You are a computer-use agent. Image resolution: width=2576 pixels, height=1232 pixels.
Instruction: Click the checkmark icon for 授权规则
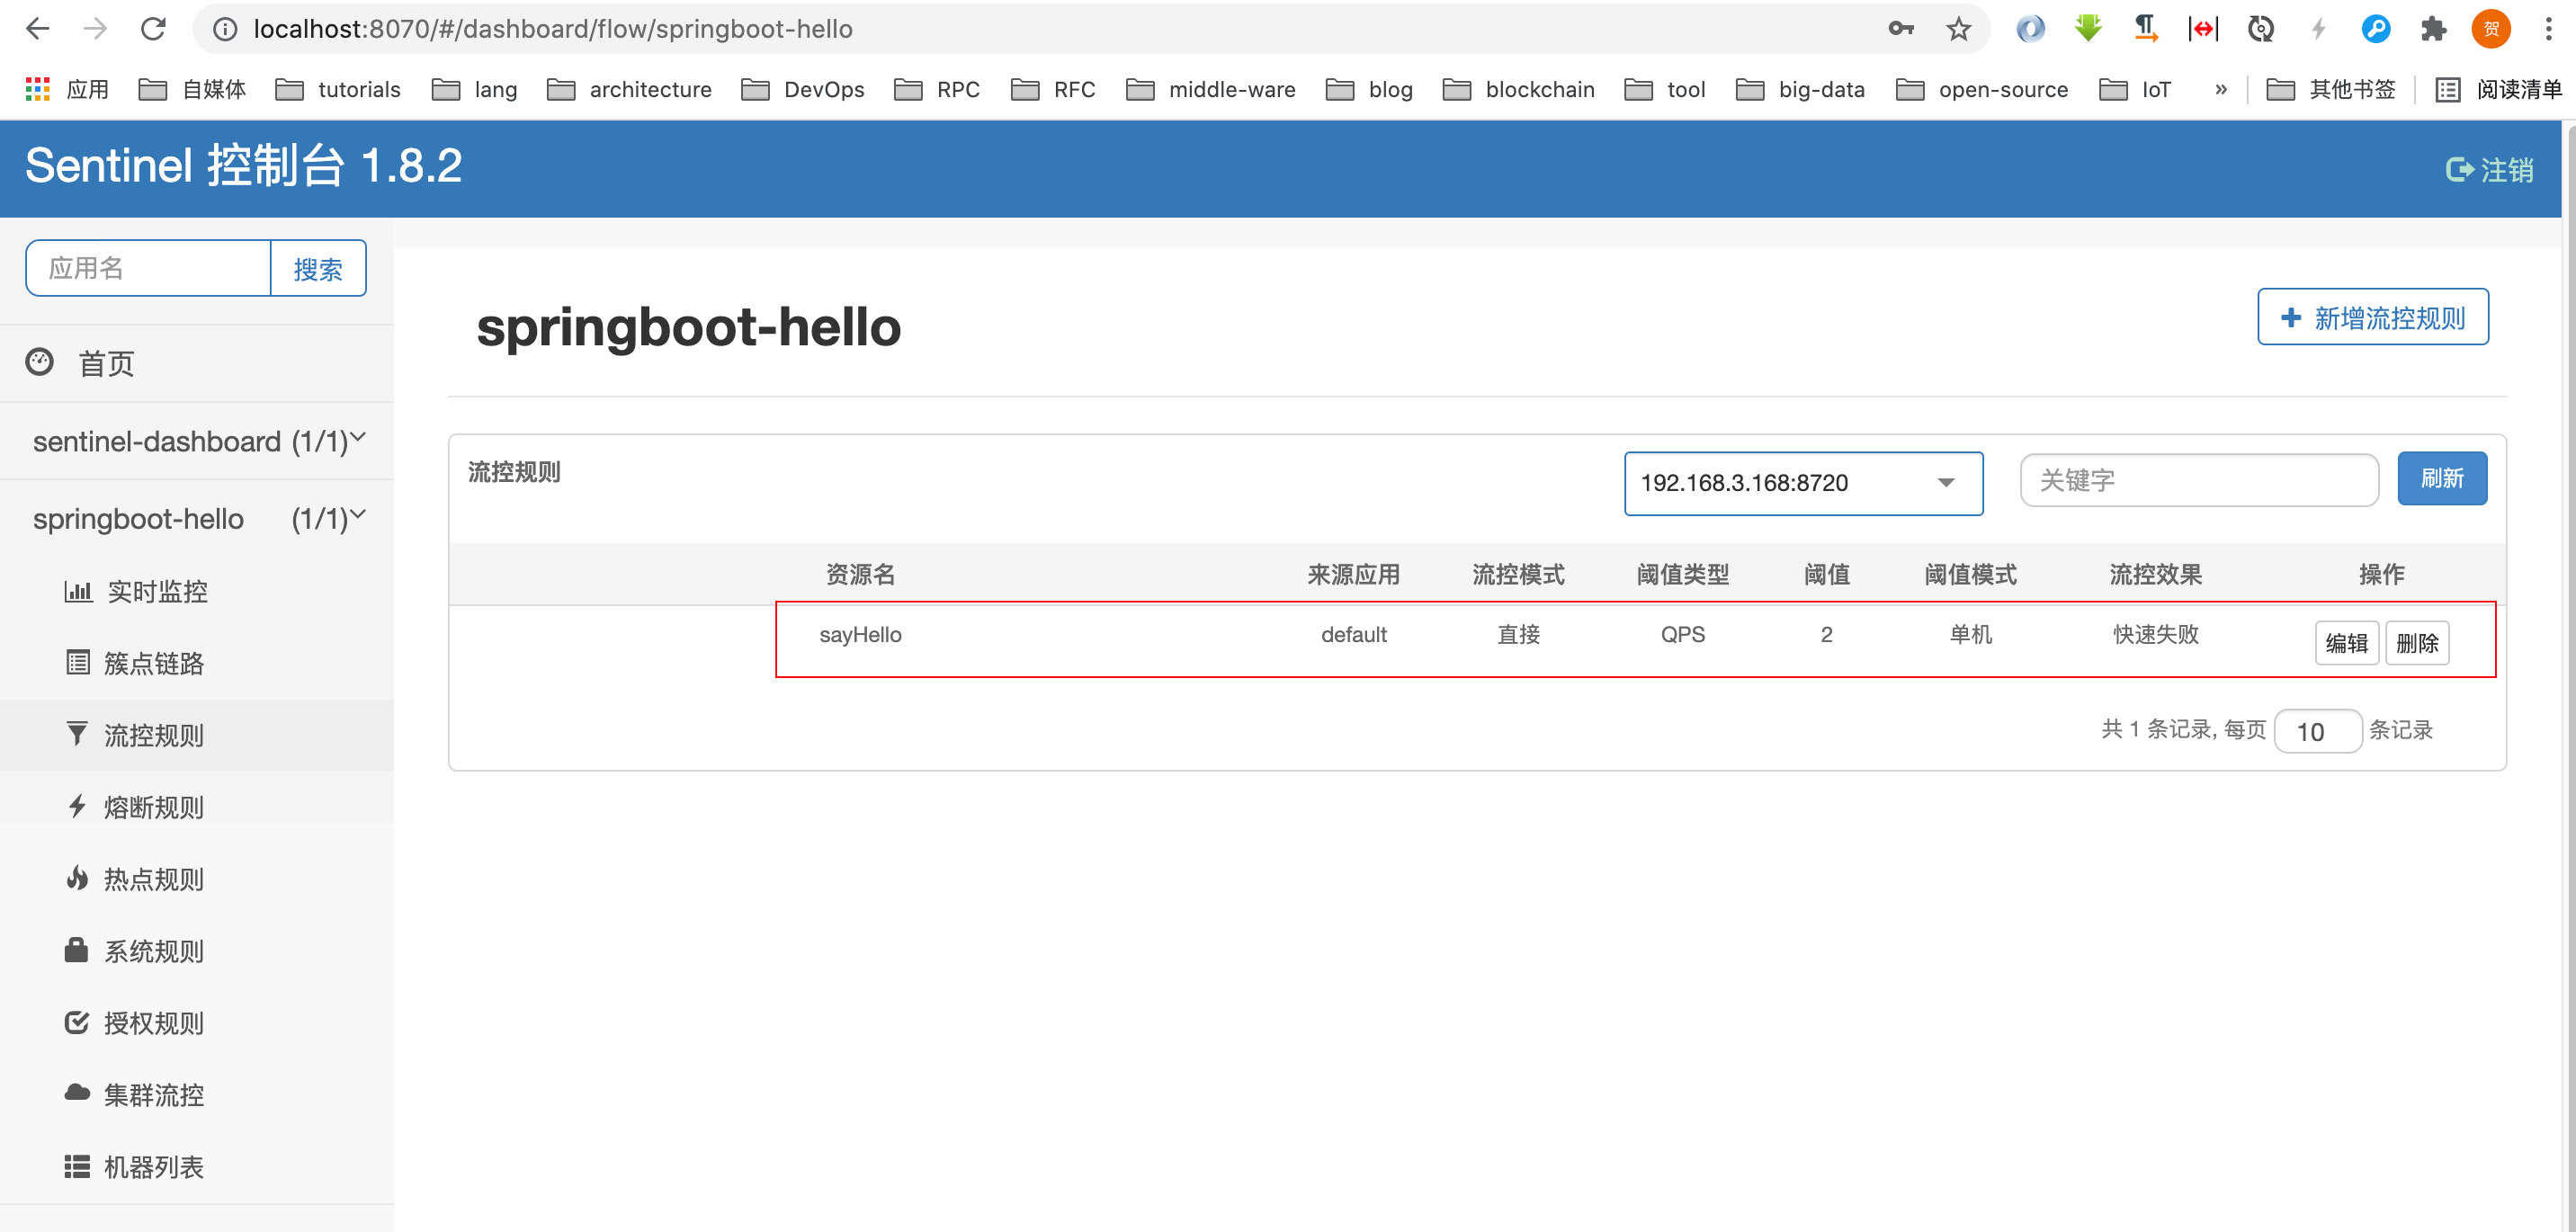pos(77,1022)
